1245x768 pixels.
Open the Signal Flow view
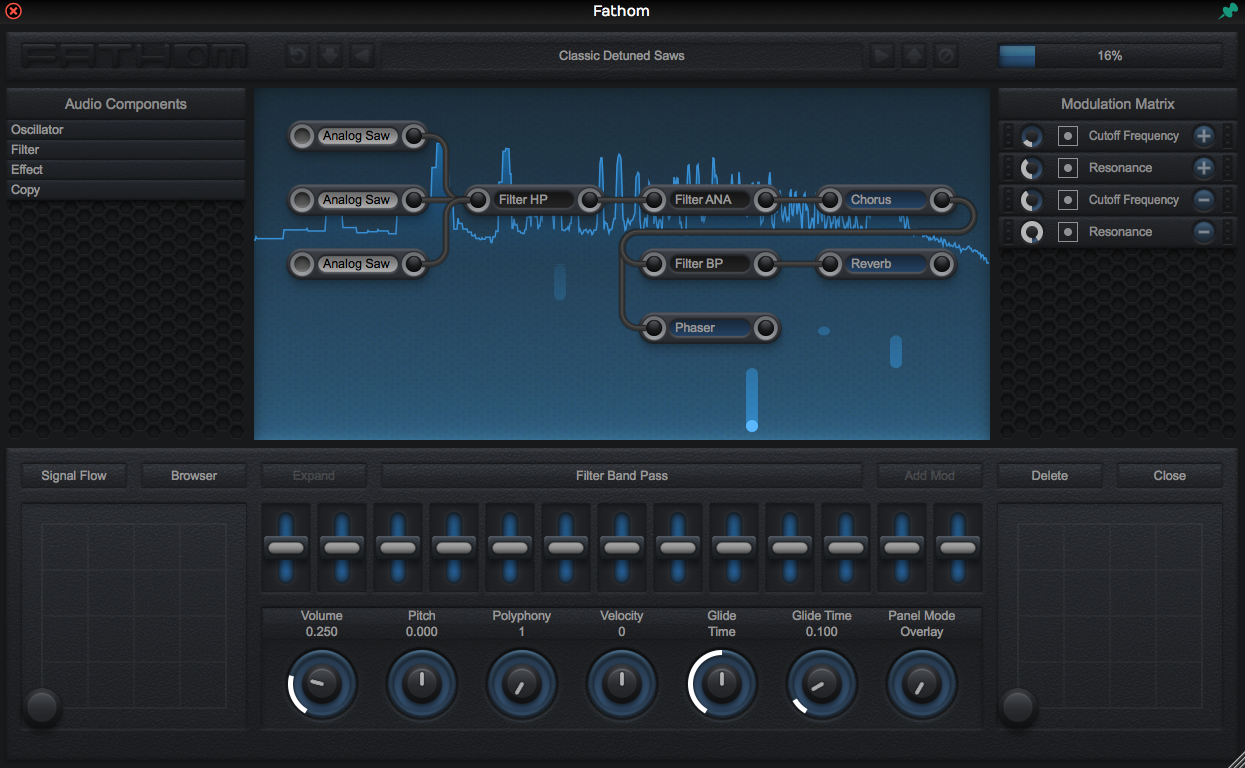[74, 476]
